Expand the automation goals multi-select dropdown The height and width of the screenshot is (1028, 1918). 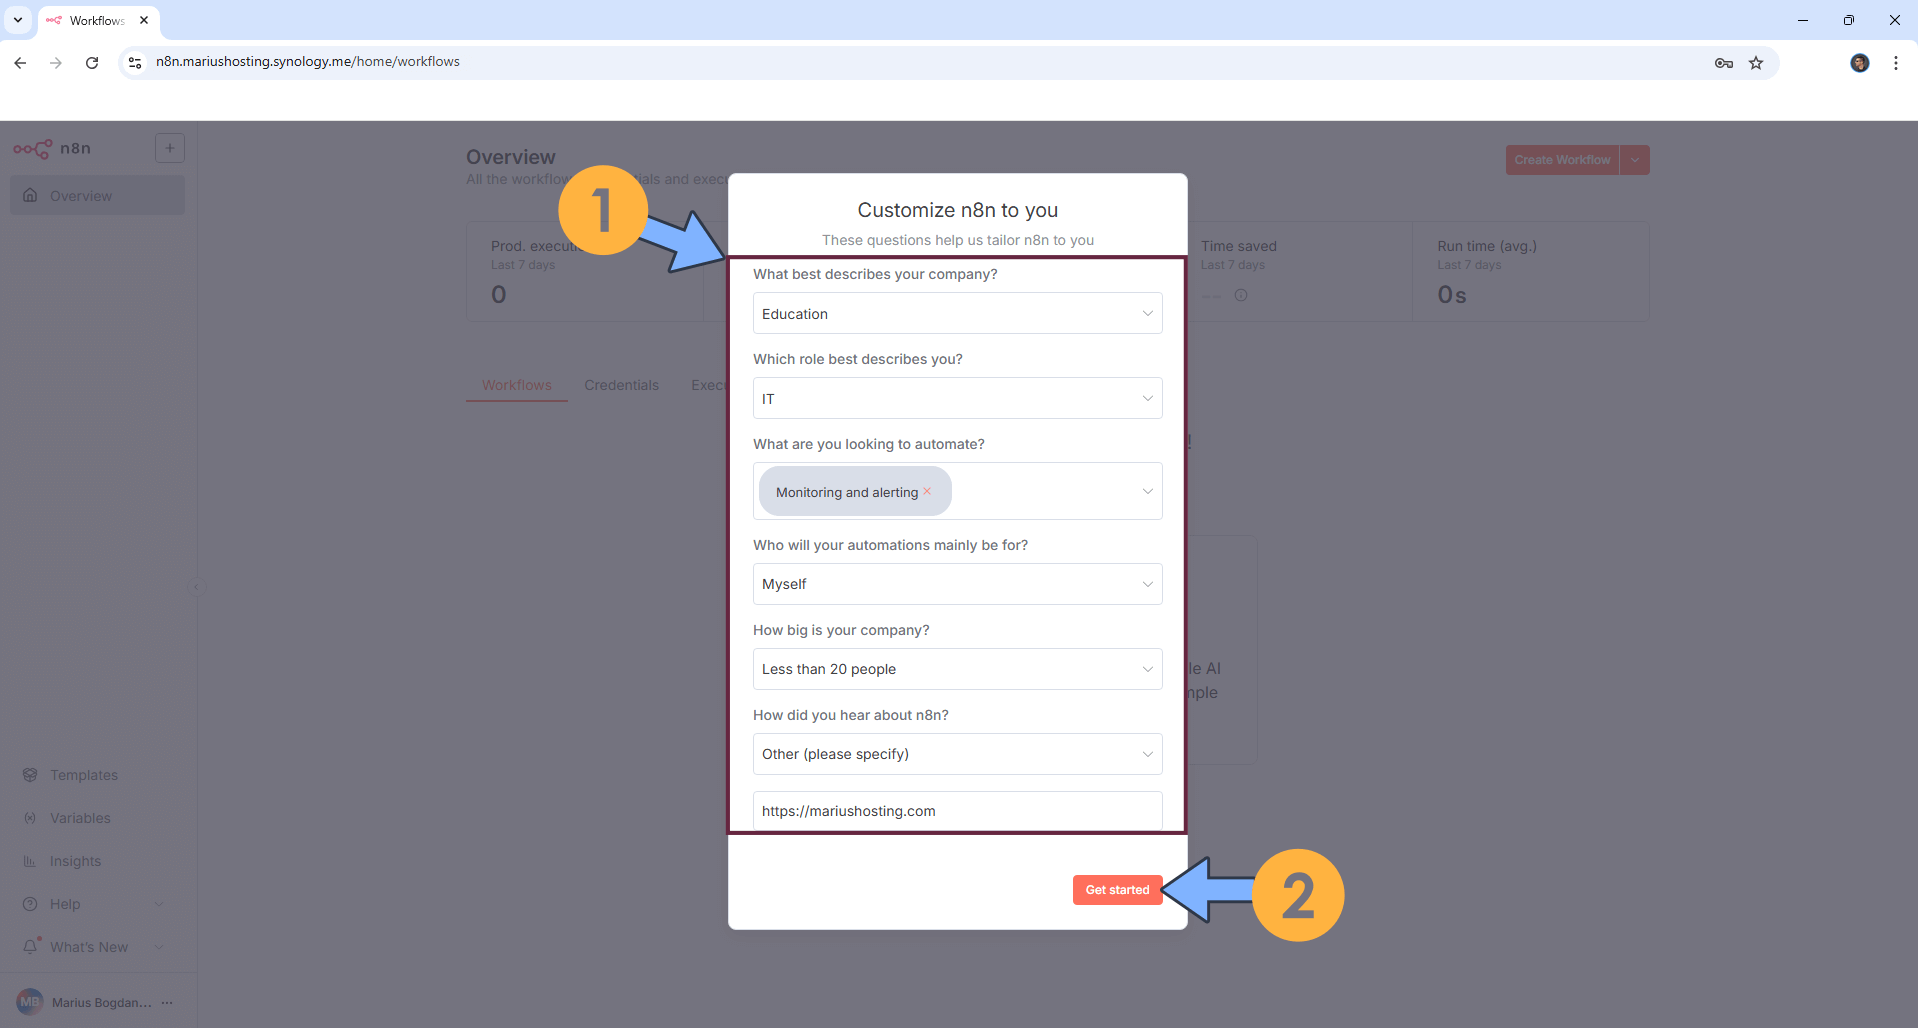click(1147, 491)
